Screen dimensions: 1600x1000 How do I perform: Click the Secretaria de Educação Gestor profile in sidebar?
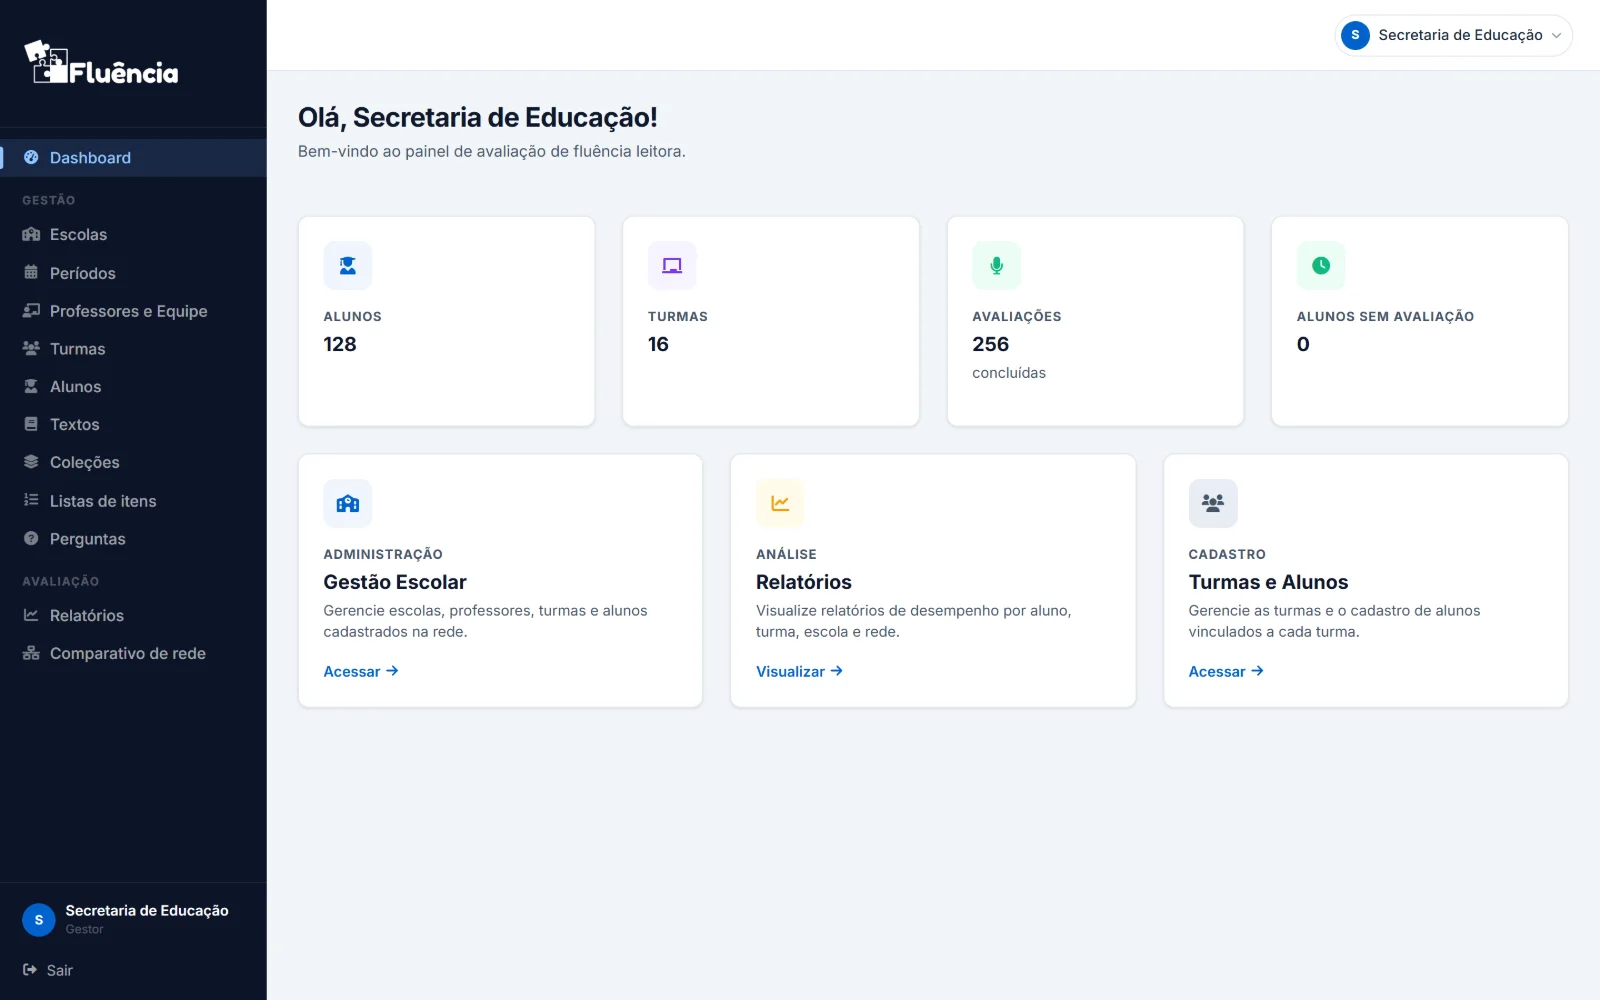pyautogui.click(x=126, y=919)
